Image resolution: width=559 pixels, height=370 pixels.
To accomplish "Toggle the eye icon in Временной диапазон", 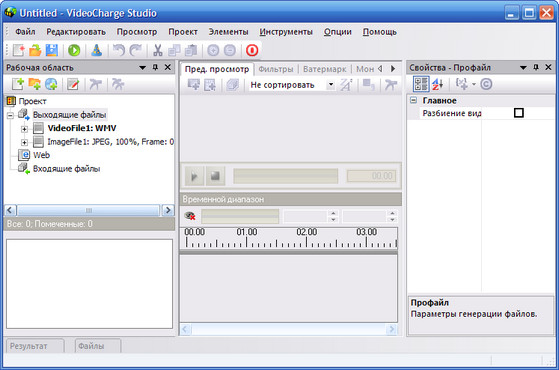I will pyautogui.click(x=190, y=216).
